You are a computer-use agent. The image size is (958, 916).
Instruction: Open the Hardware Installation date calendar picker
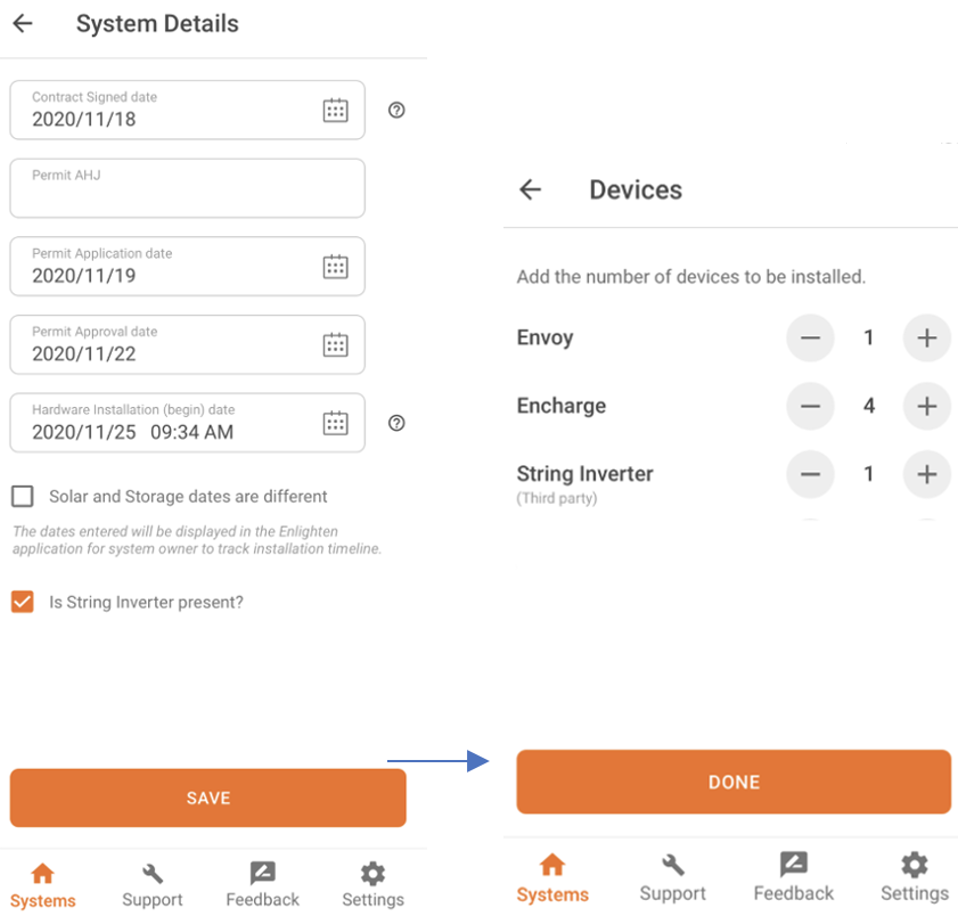[x=336, y=423]
